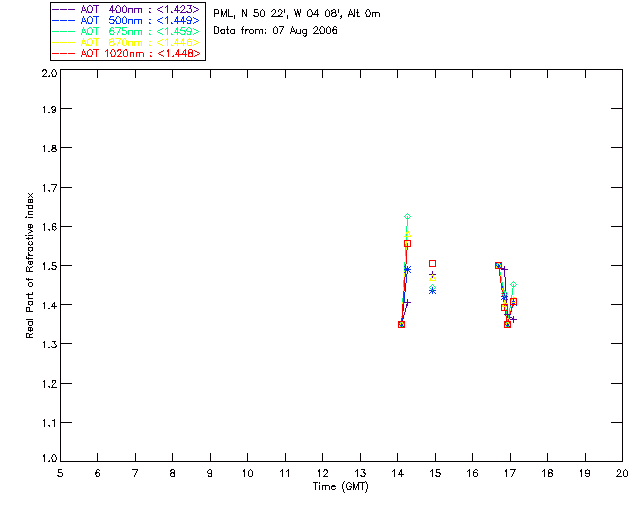Click the isolated yellow triangle marker near 15h

433,278
